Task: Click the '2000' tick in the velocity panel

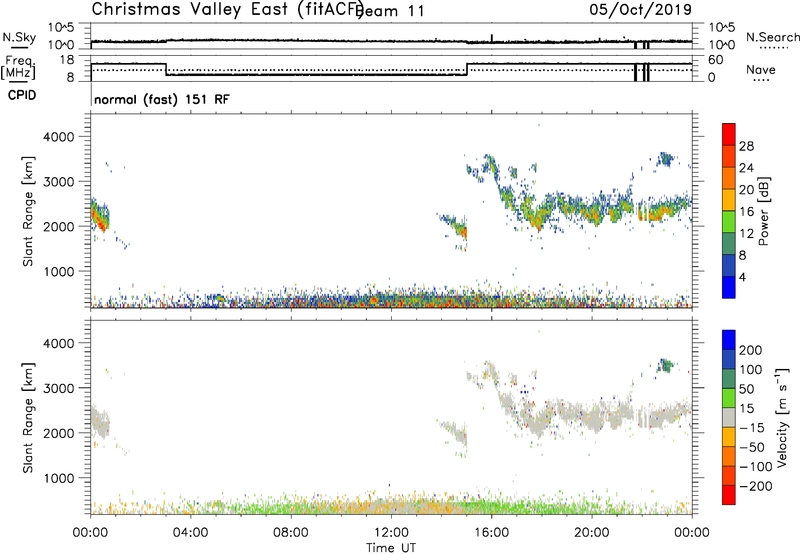Action: pyautogui.click(x=58, y=433)
